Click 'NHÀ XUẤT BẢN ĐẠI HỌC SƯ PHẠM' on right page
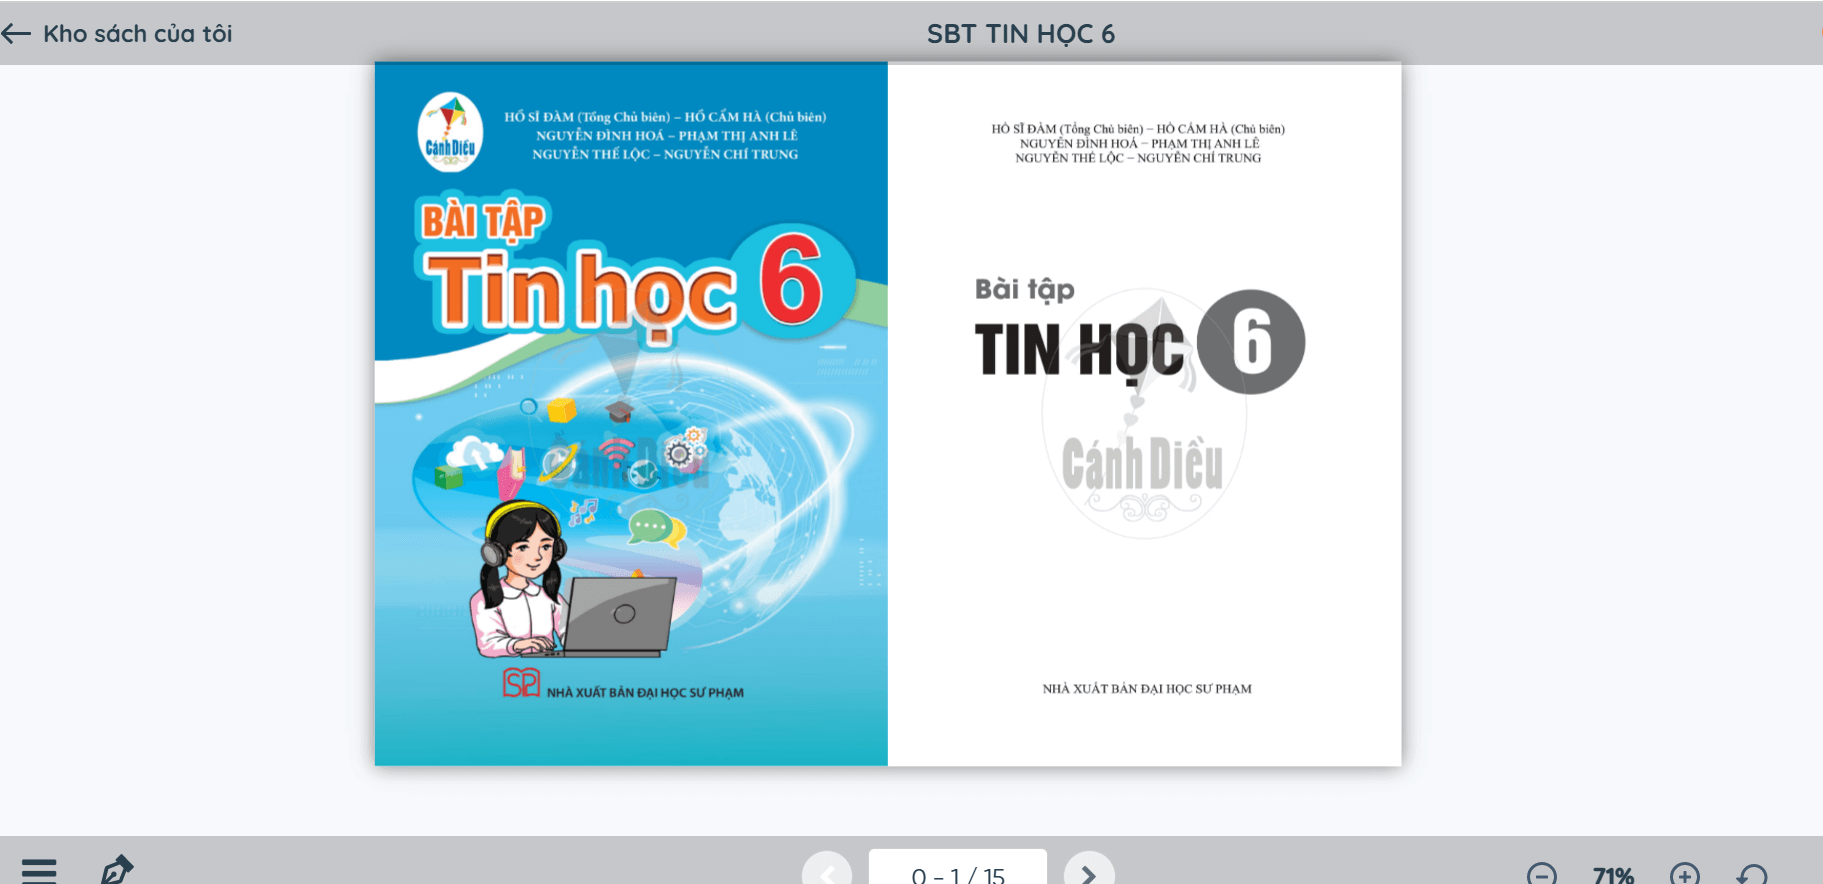 coord(1146,689)
